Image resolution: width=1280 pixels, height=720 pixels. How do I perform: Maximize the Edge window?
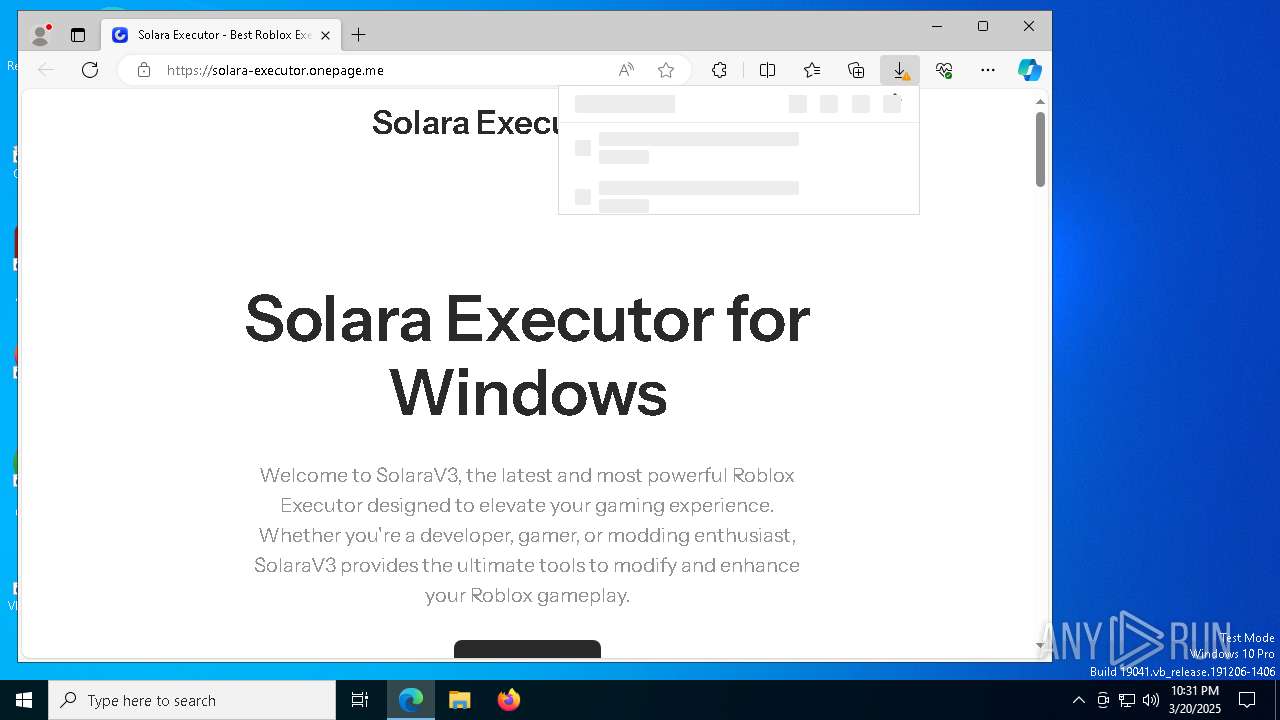pos(983,26)
